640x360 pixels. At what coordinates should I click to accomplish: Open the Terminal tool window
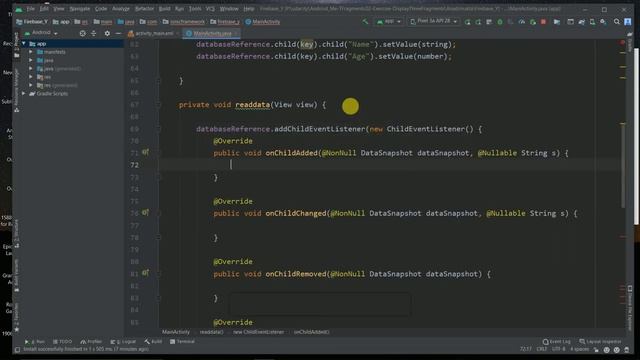point(182,342)
